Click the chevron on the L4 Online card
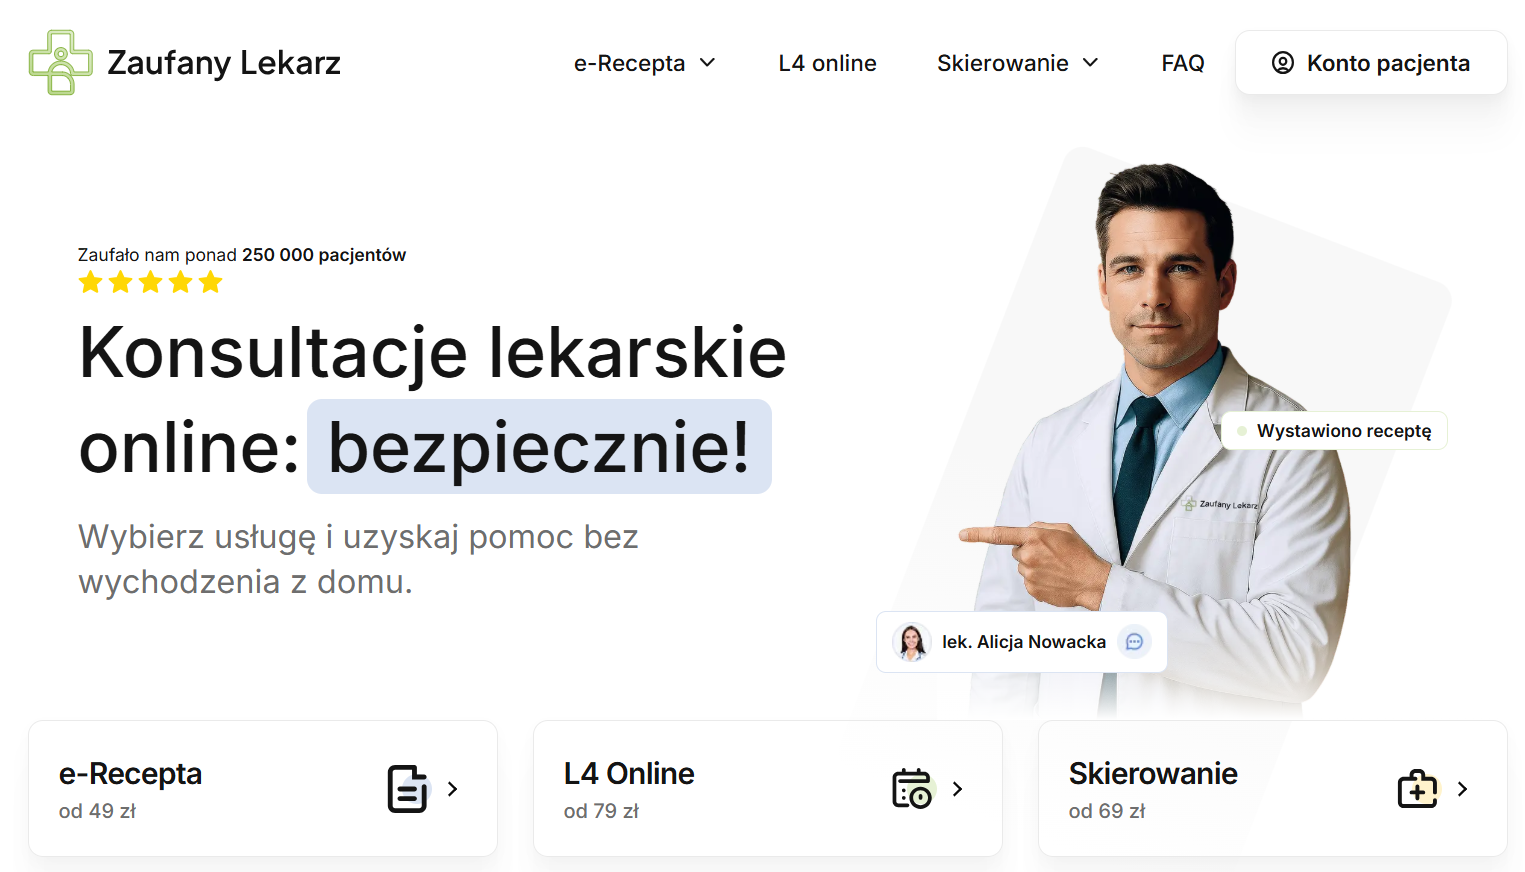1525x872 pixels. 957,788
